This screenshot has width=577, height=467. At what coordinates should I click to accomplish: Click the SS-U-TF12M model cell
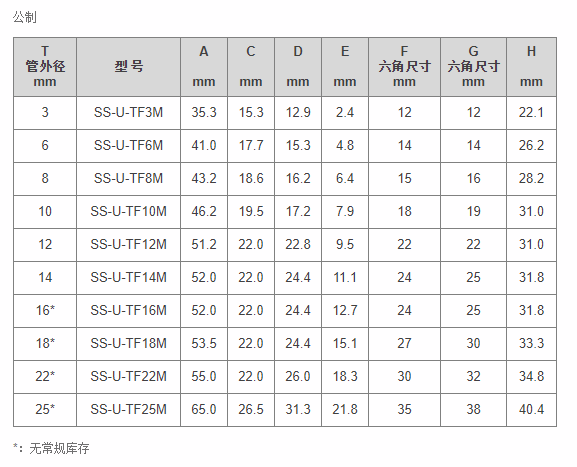(x=128, y=245)
